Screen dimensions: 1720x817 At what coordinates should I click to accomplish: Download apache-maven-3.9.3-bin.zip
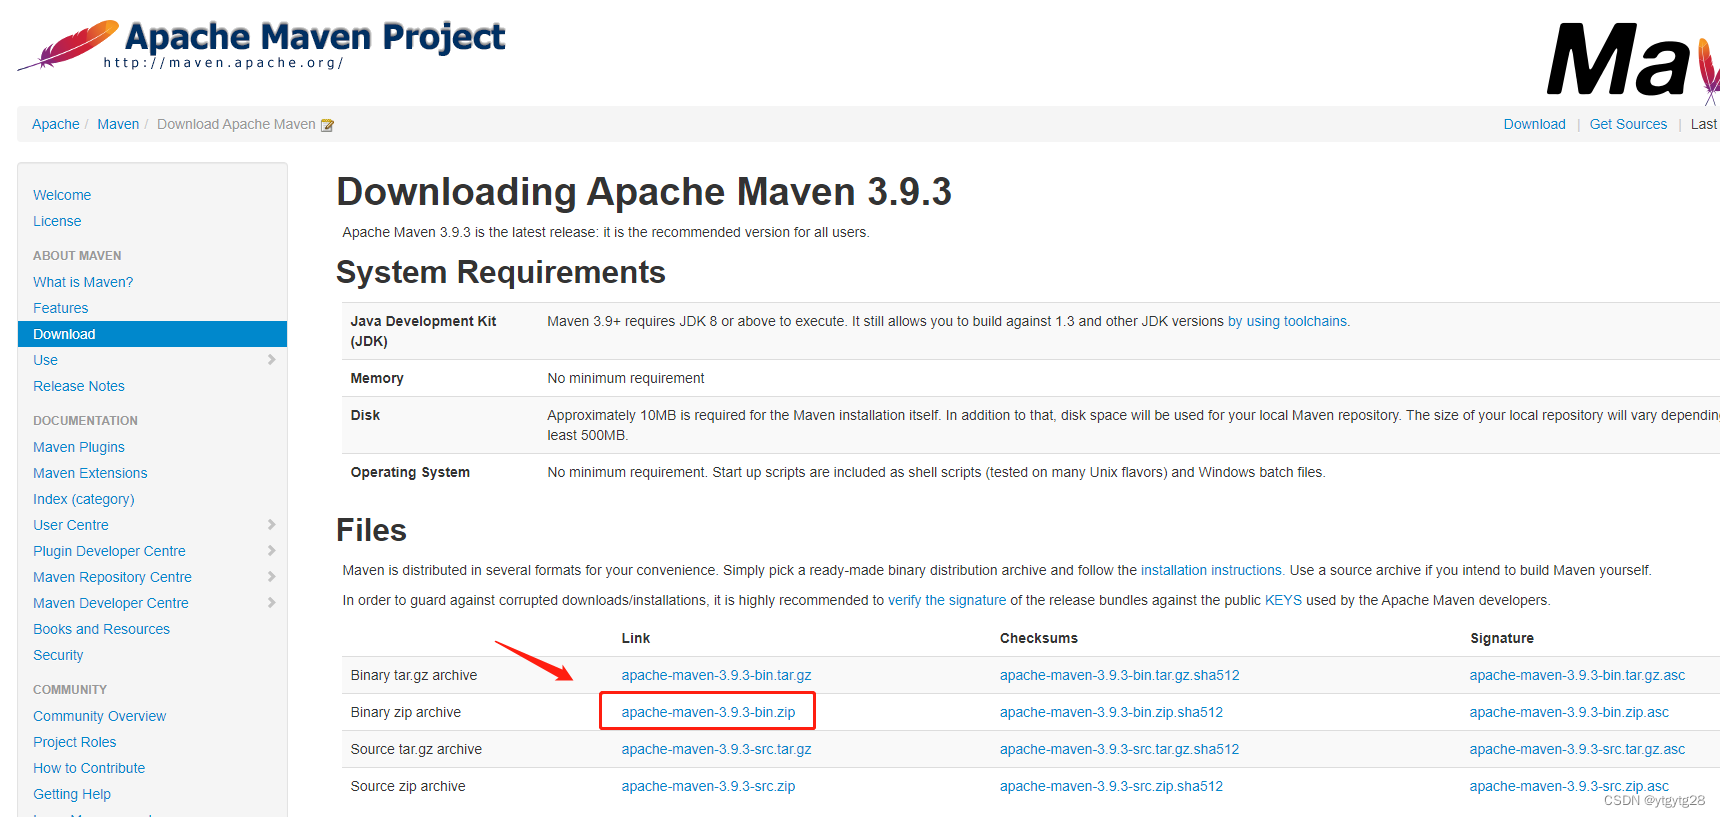click(x=708, y=712)
